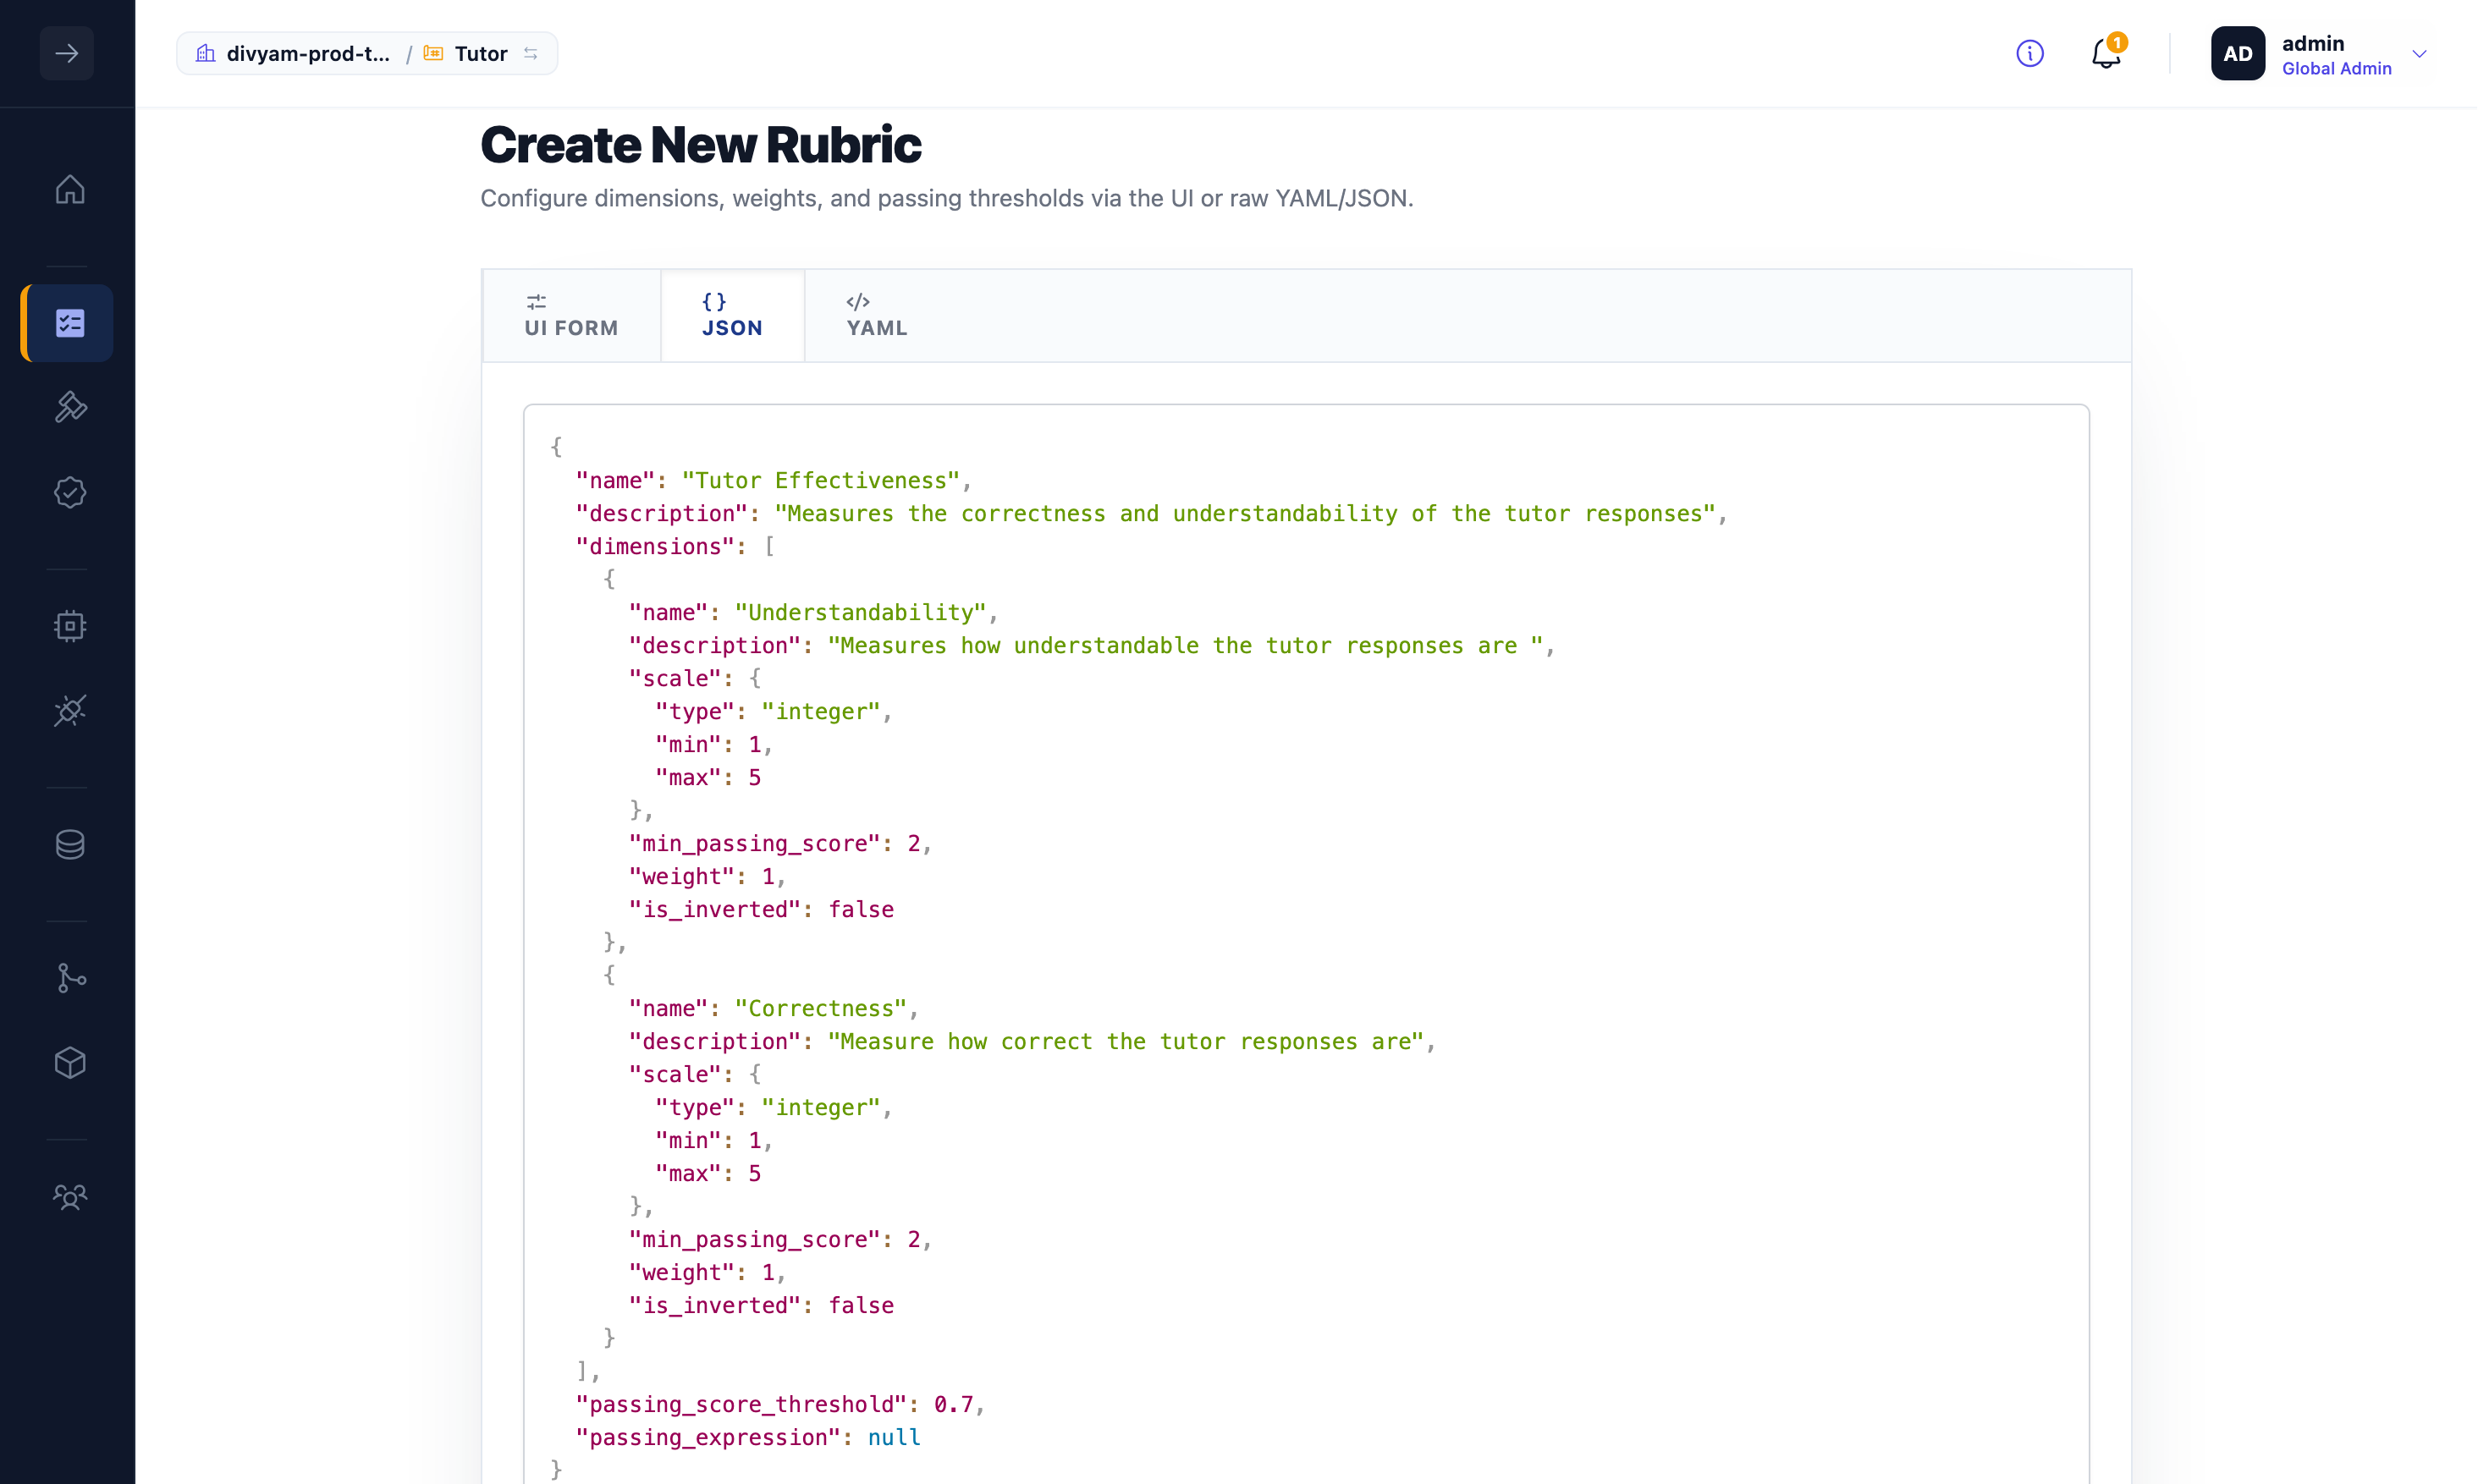Open the chip processor sidebar icon

click(x=69, y=626)
